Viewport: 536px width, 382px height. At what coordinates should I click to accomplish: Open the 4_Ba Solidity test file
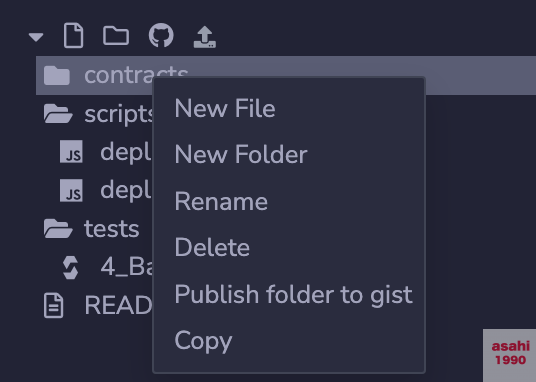[108, 267]
